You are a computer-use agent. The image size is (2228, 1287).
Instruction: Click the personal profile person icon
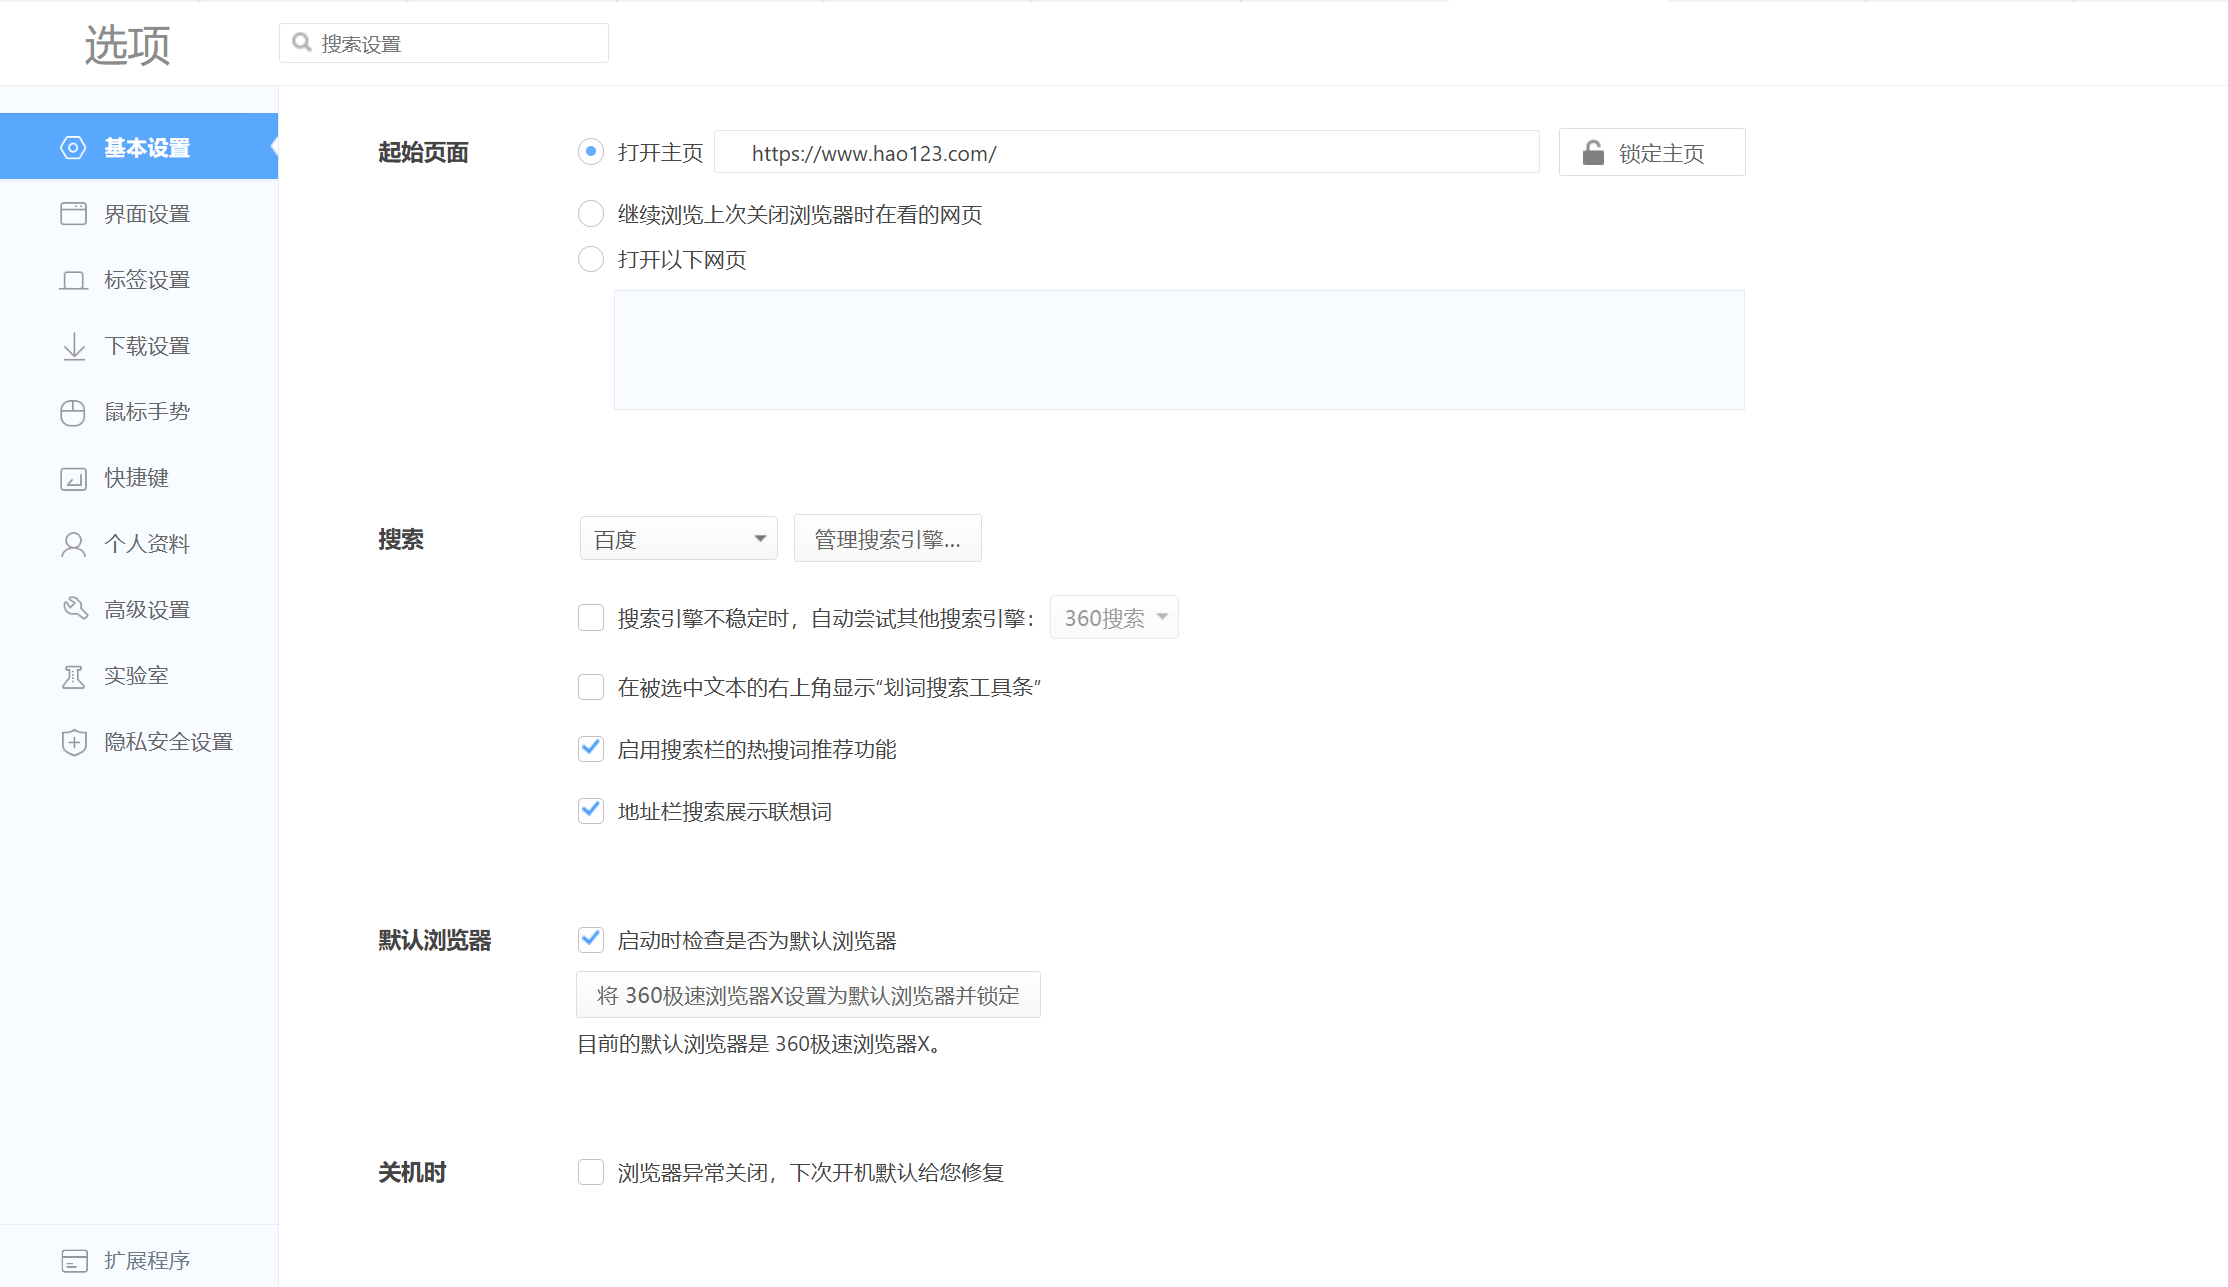(x=73, y=544)
